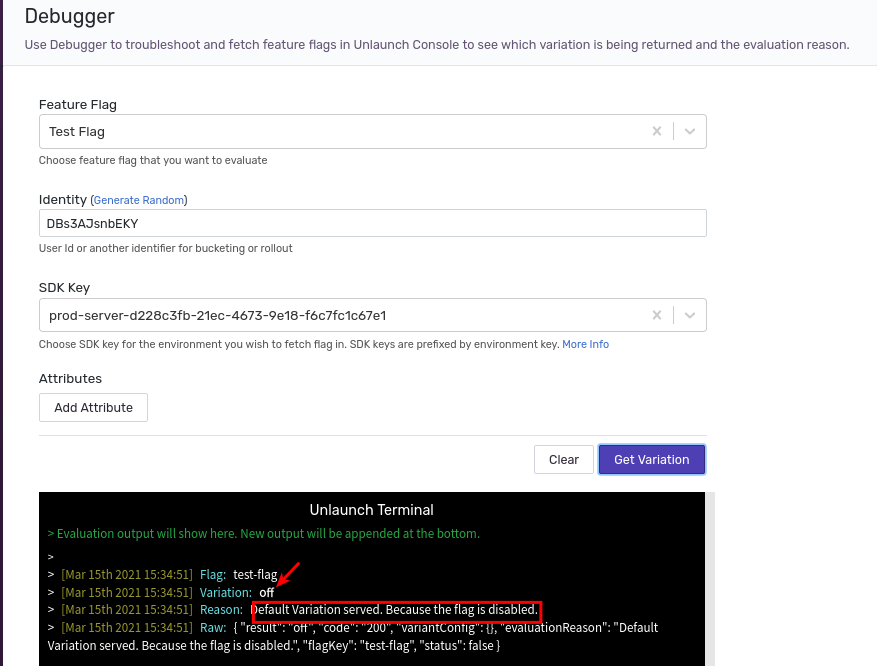Click the terminal scrollbar
877x666 pixels.
point(710,579)
